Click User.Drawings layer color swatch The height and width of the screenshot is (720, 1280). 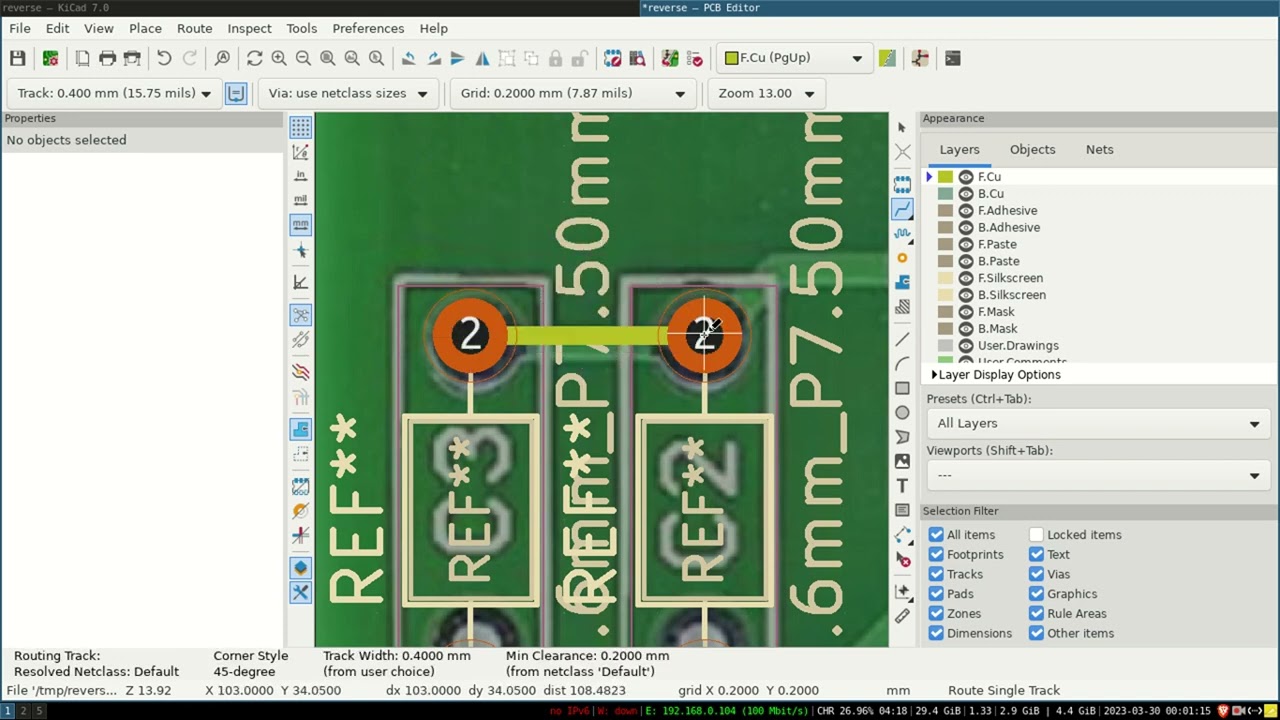click(945, 345)
